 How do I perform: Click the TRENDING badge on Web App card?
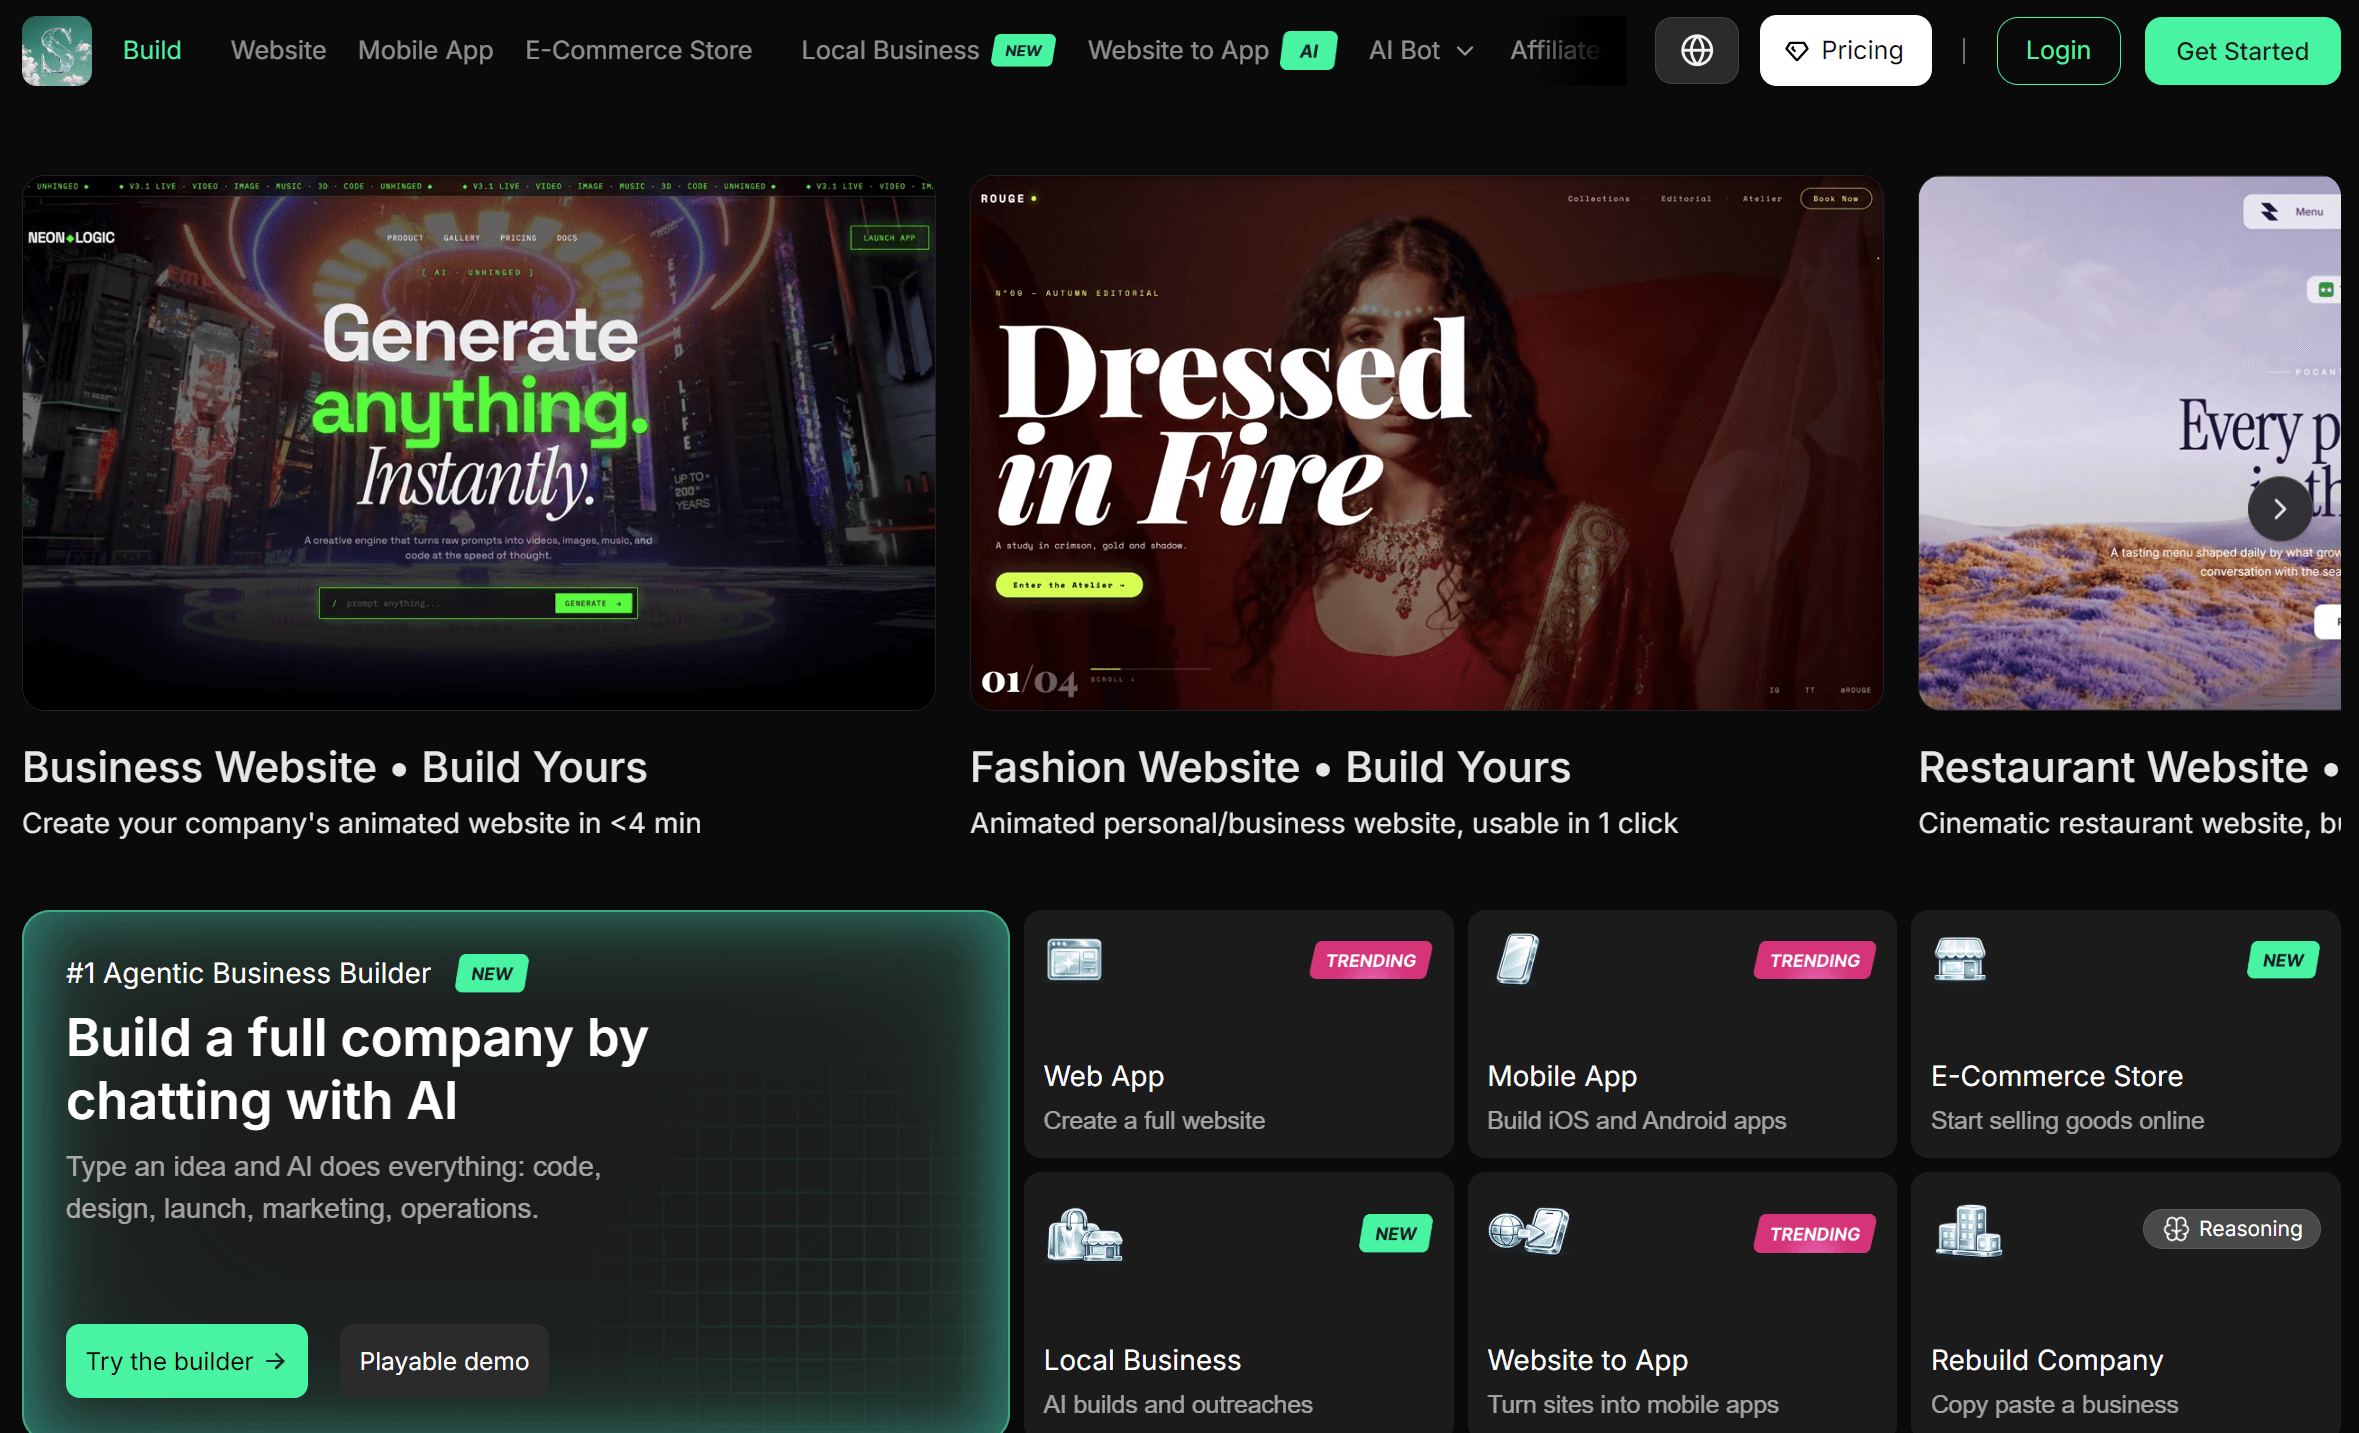[x=1371, y=960]
